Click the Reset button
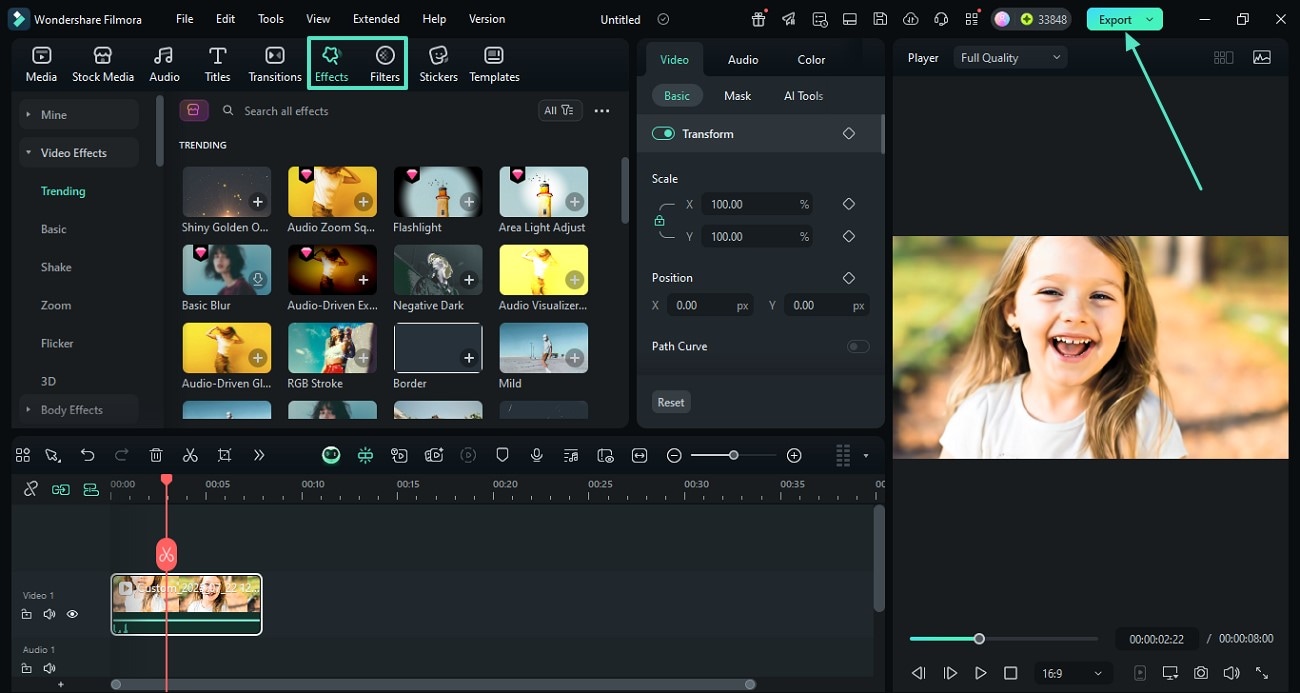The height and width of the screenshot is (693, 1300). (x=671, y=402)
